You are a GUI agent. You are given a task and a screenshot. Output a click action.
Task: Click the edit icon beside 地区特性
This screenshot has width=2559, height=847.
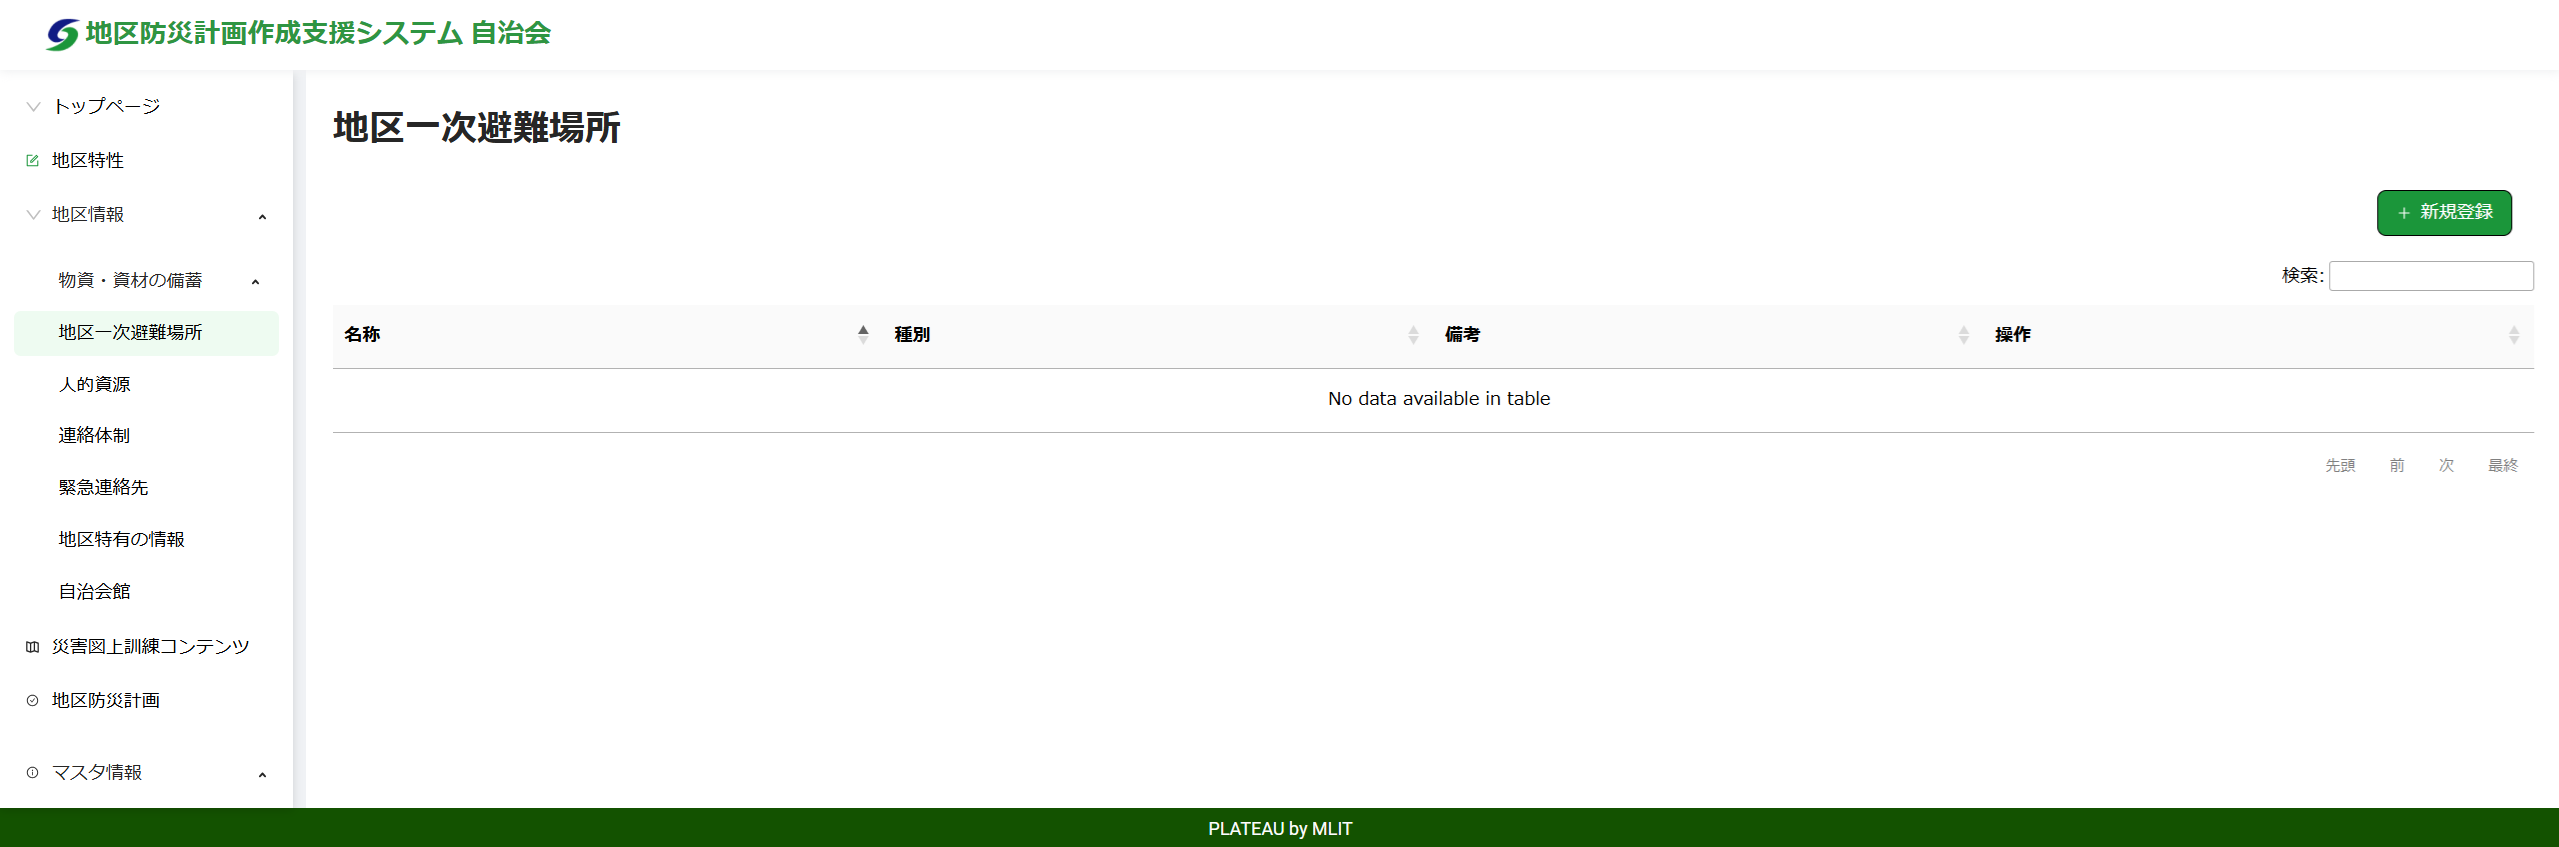(x=33, y=160)
